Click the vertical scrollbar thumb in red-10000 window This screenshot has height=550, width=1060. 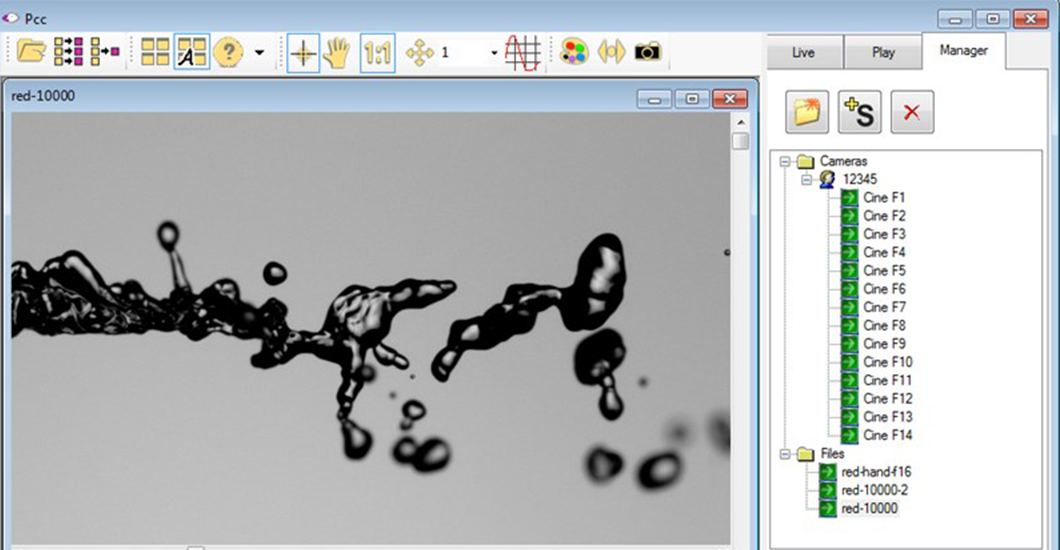(741, 141)
